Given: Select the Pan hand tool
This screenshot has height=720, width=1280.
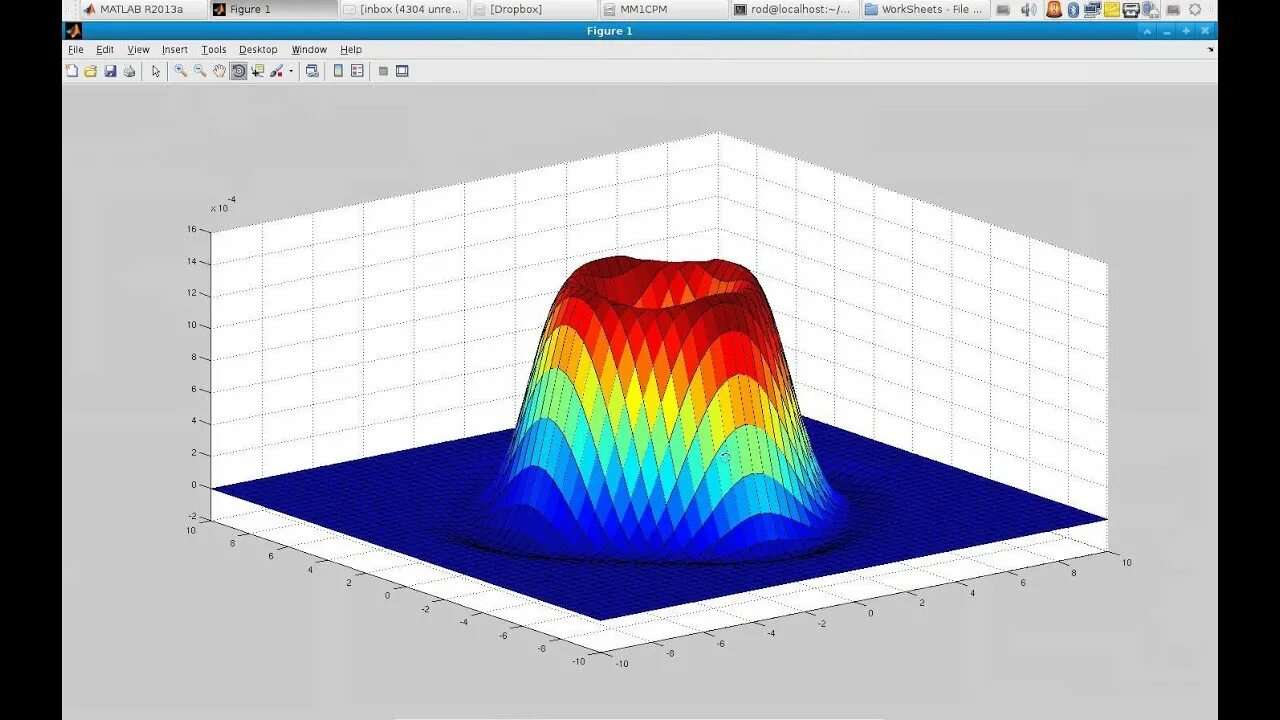Looking at the screenshot, I should coord(219,71).
